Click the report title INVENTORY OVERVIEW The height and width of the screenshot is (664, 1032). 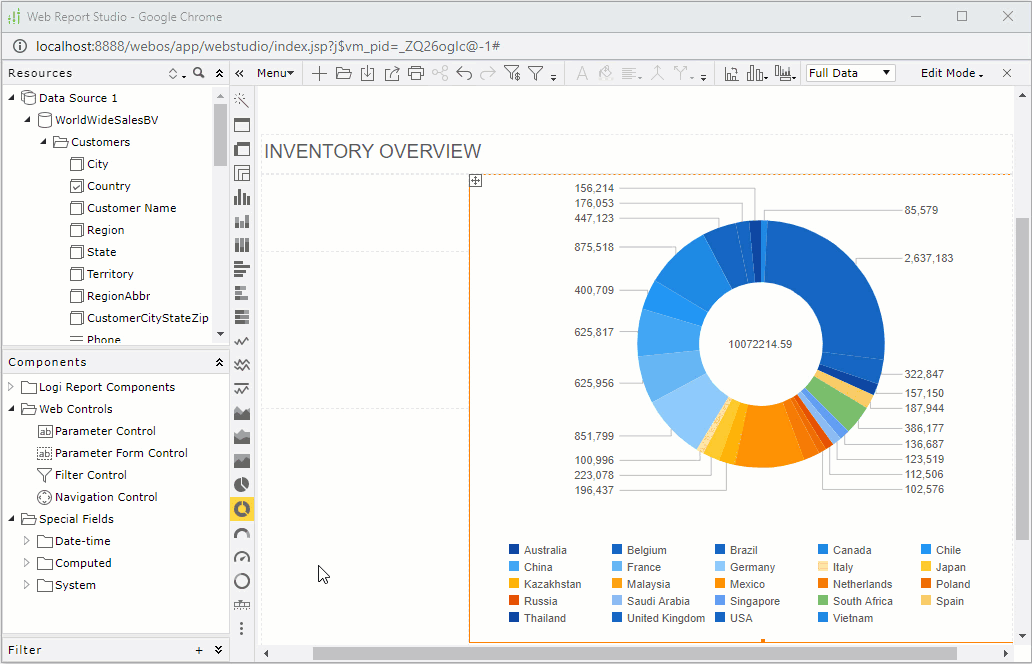coord(372,152)
